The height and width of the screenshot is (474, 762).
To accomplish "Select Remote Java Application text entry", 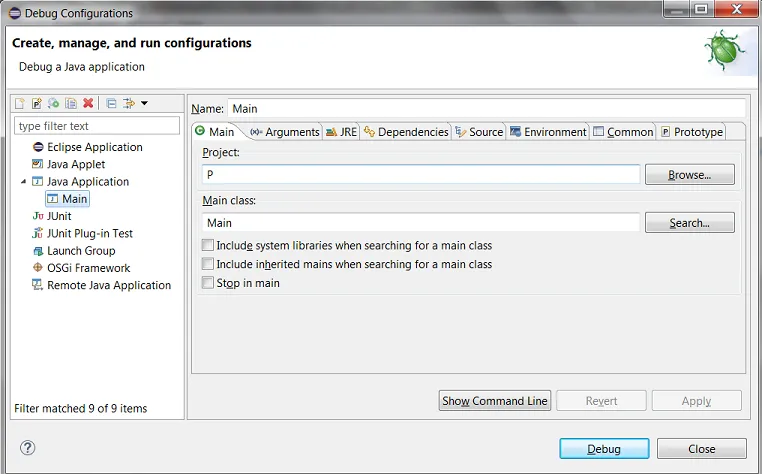I will pyautogui.click(x=109, y=285).
